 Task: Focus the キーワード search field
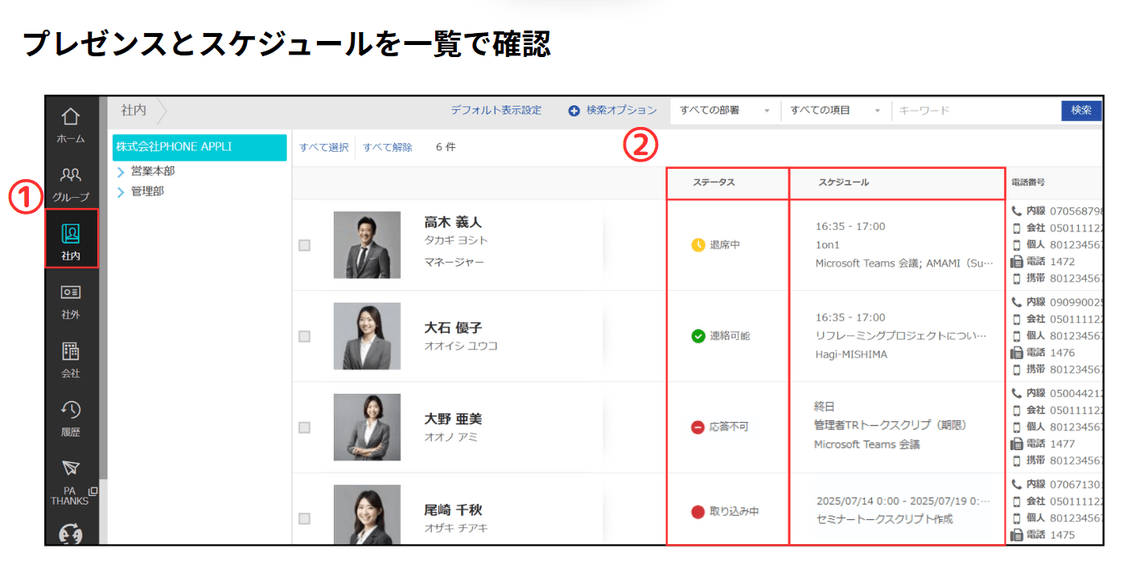tap(975, 111)
